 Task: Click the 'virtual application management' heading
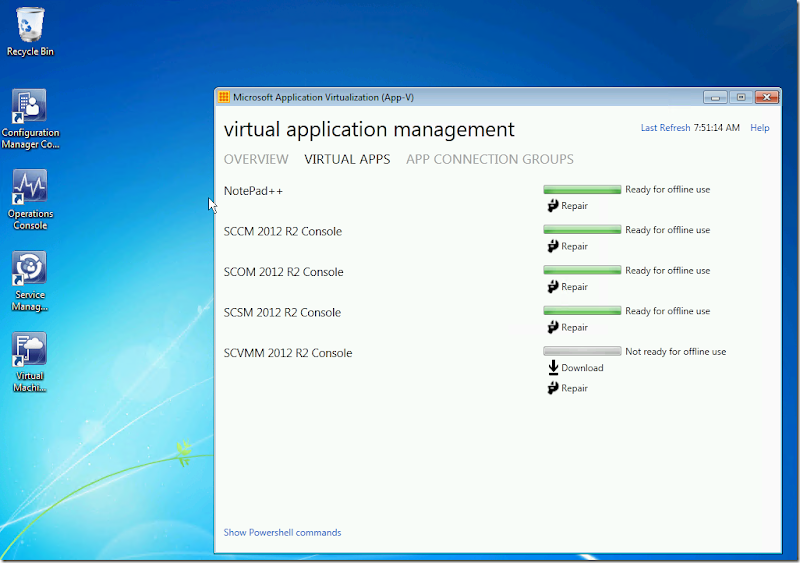pos(369,130)
